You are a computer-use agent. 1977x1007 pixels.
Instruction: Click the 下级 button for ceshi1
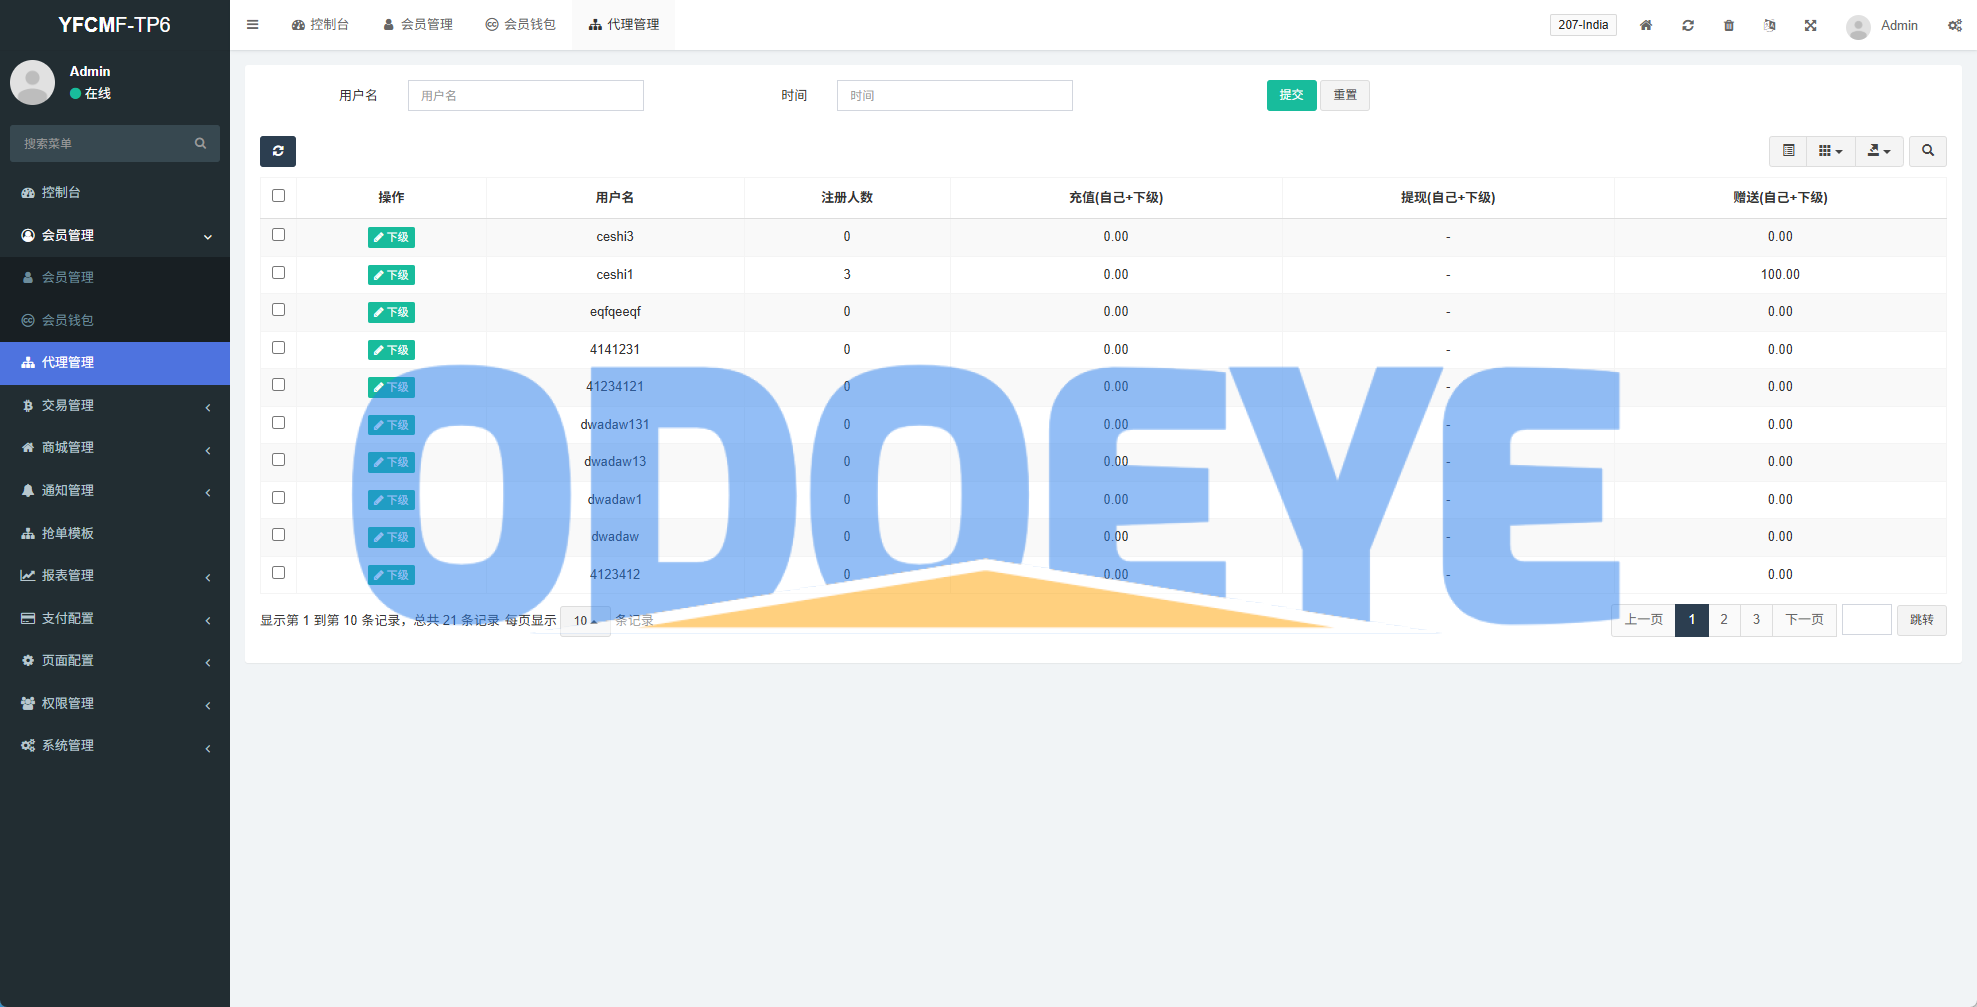click(391, 275)
